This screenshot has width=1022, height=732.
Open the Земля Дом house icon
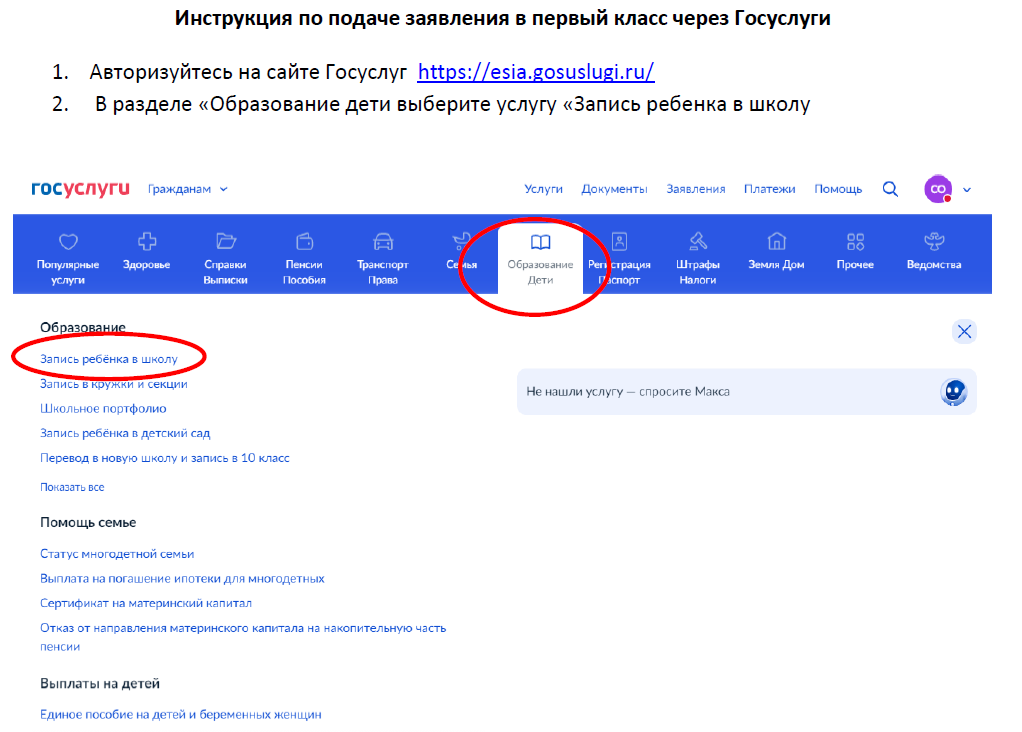(776, 242)
